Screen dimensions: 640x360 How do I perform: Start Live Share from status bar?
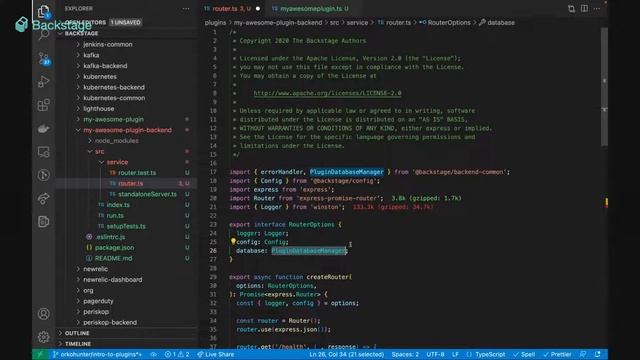[216, 354]
